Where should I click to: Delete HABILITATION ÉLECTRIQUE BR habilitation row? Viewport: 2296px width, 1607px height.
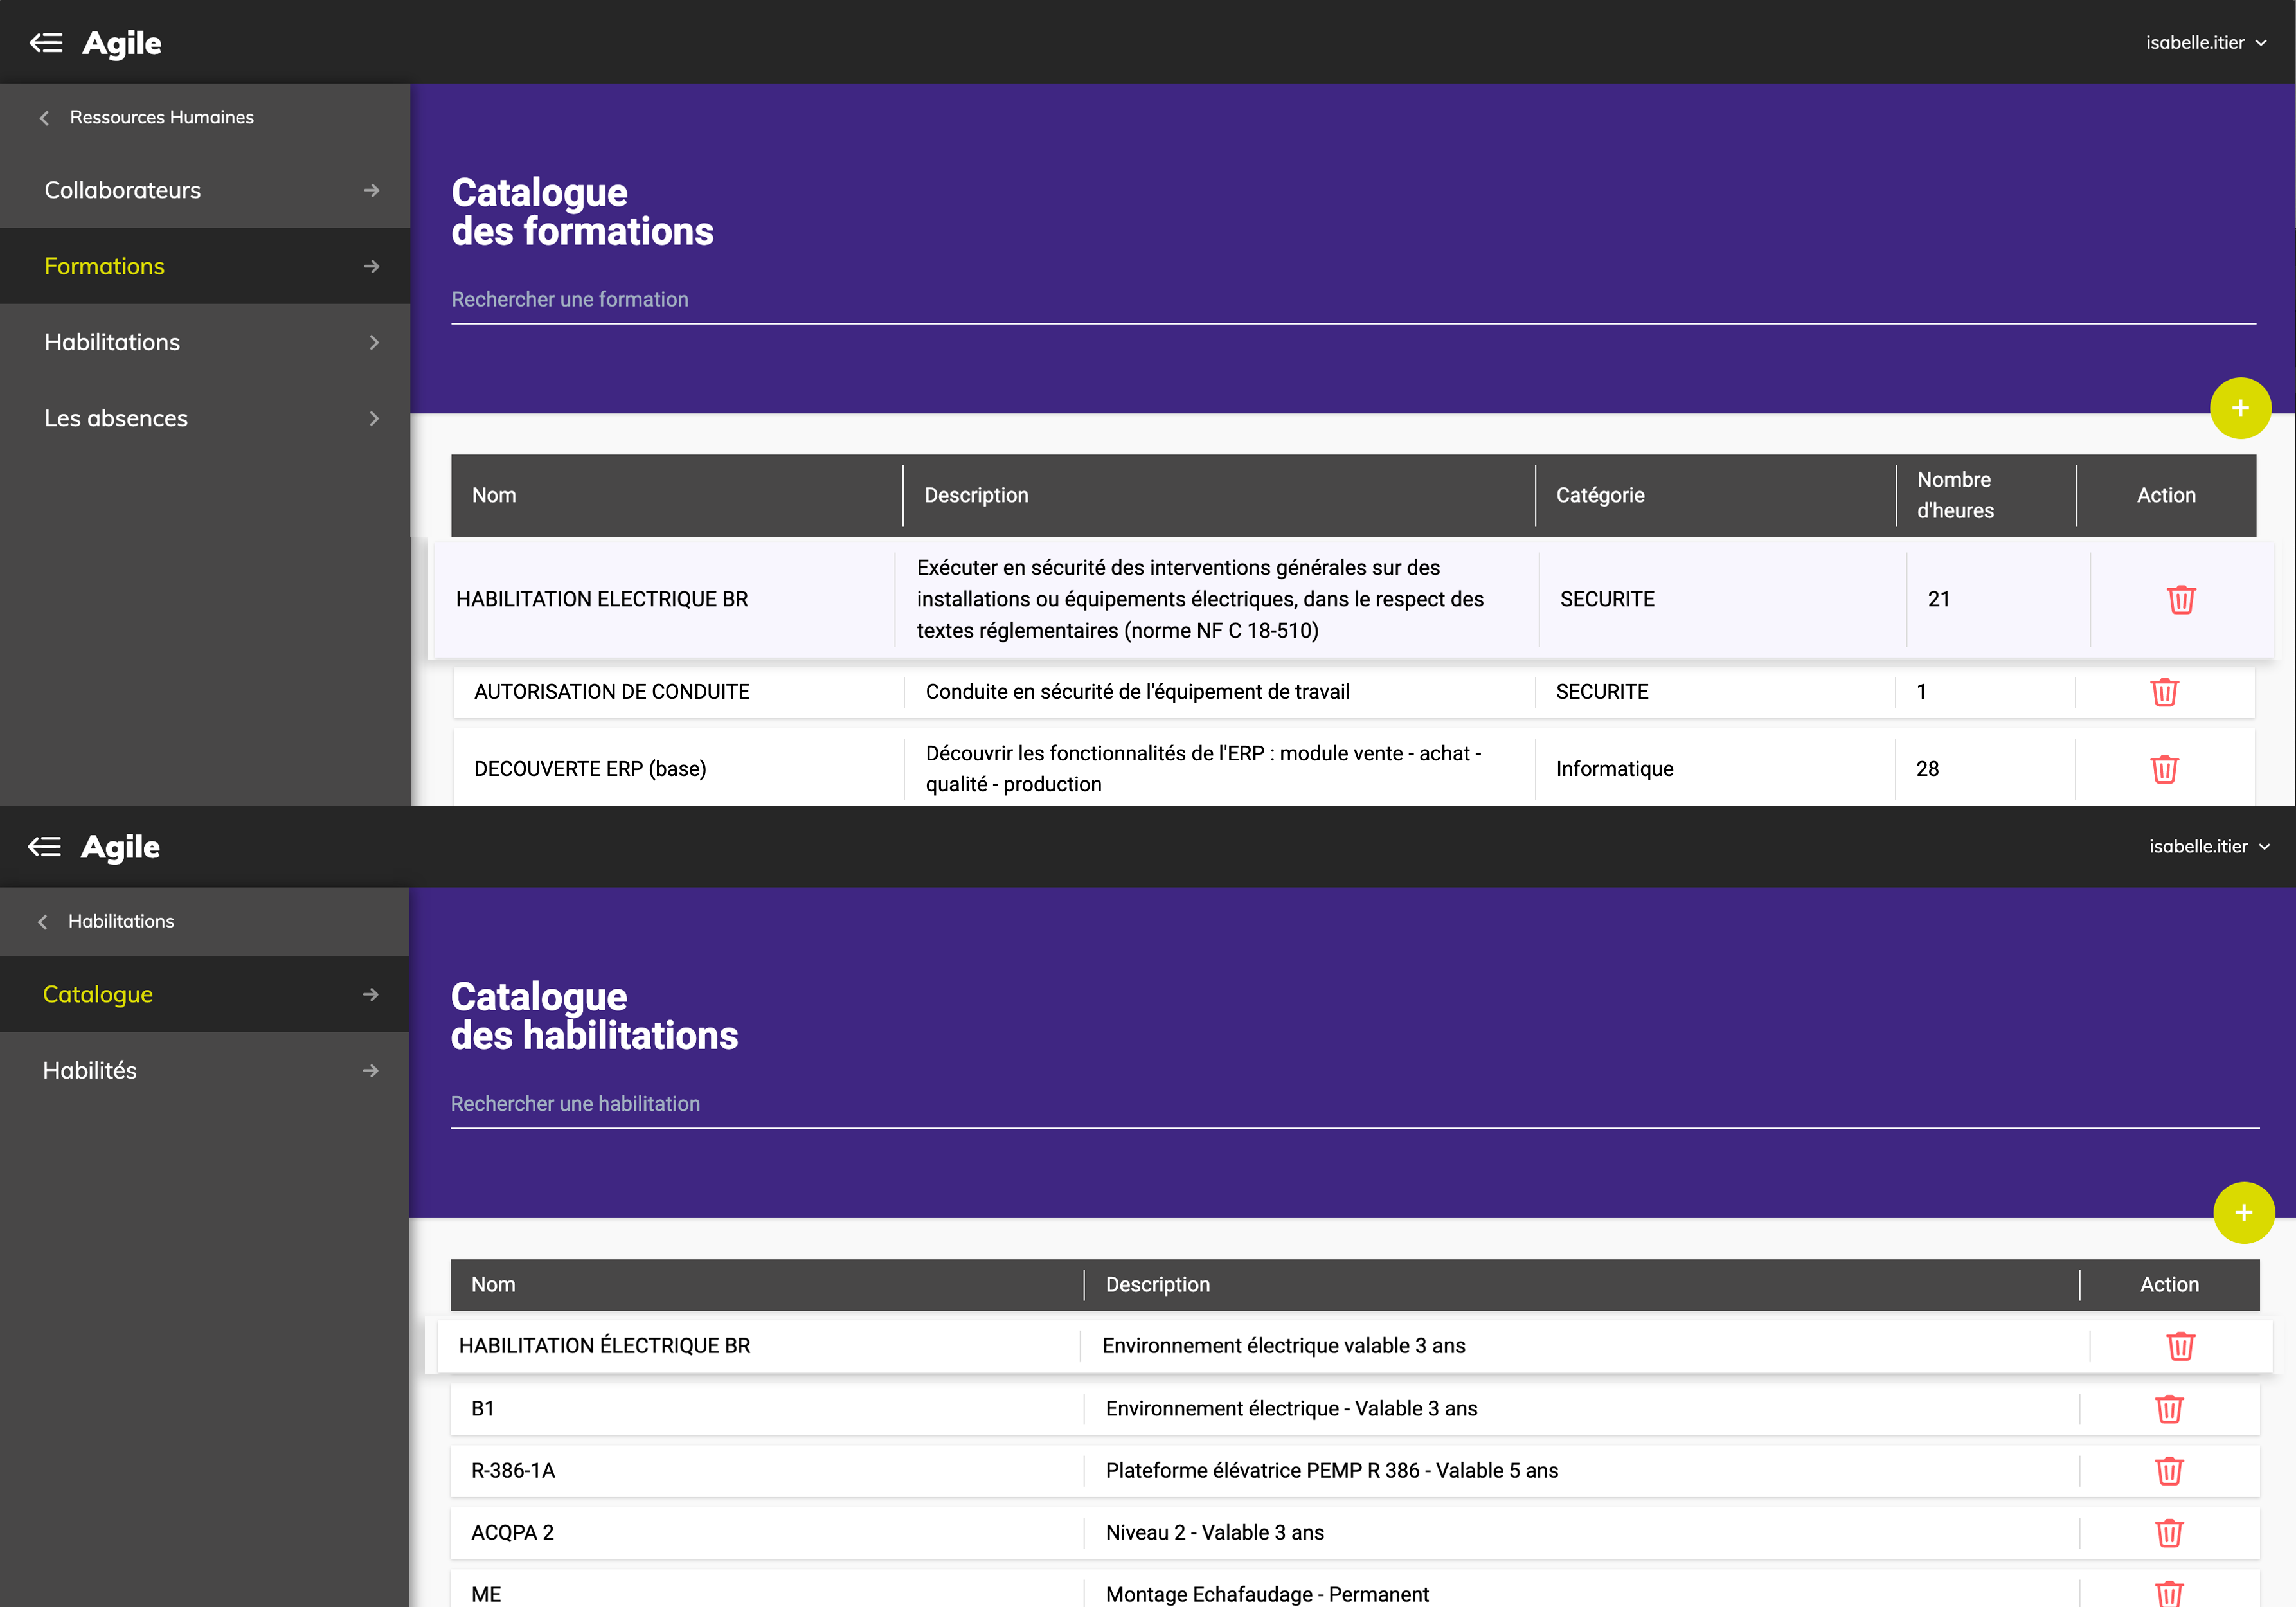(2181, 1346)
